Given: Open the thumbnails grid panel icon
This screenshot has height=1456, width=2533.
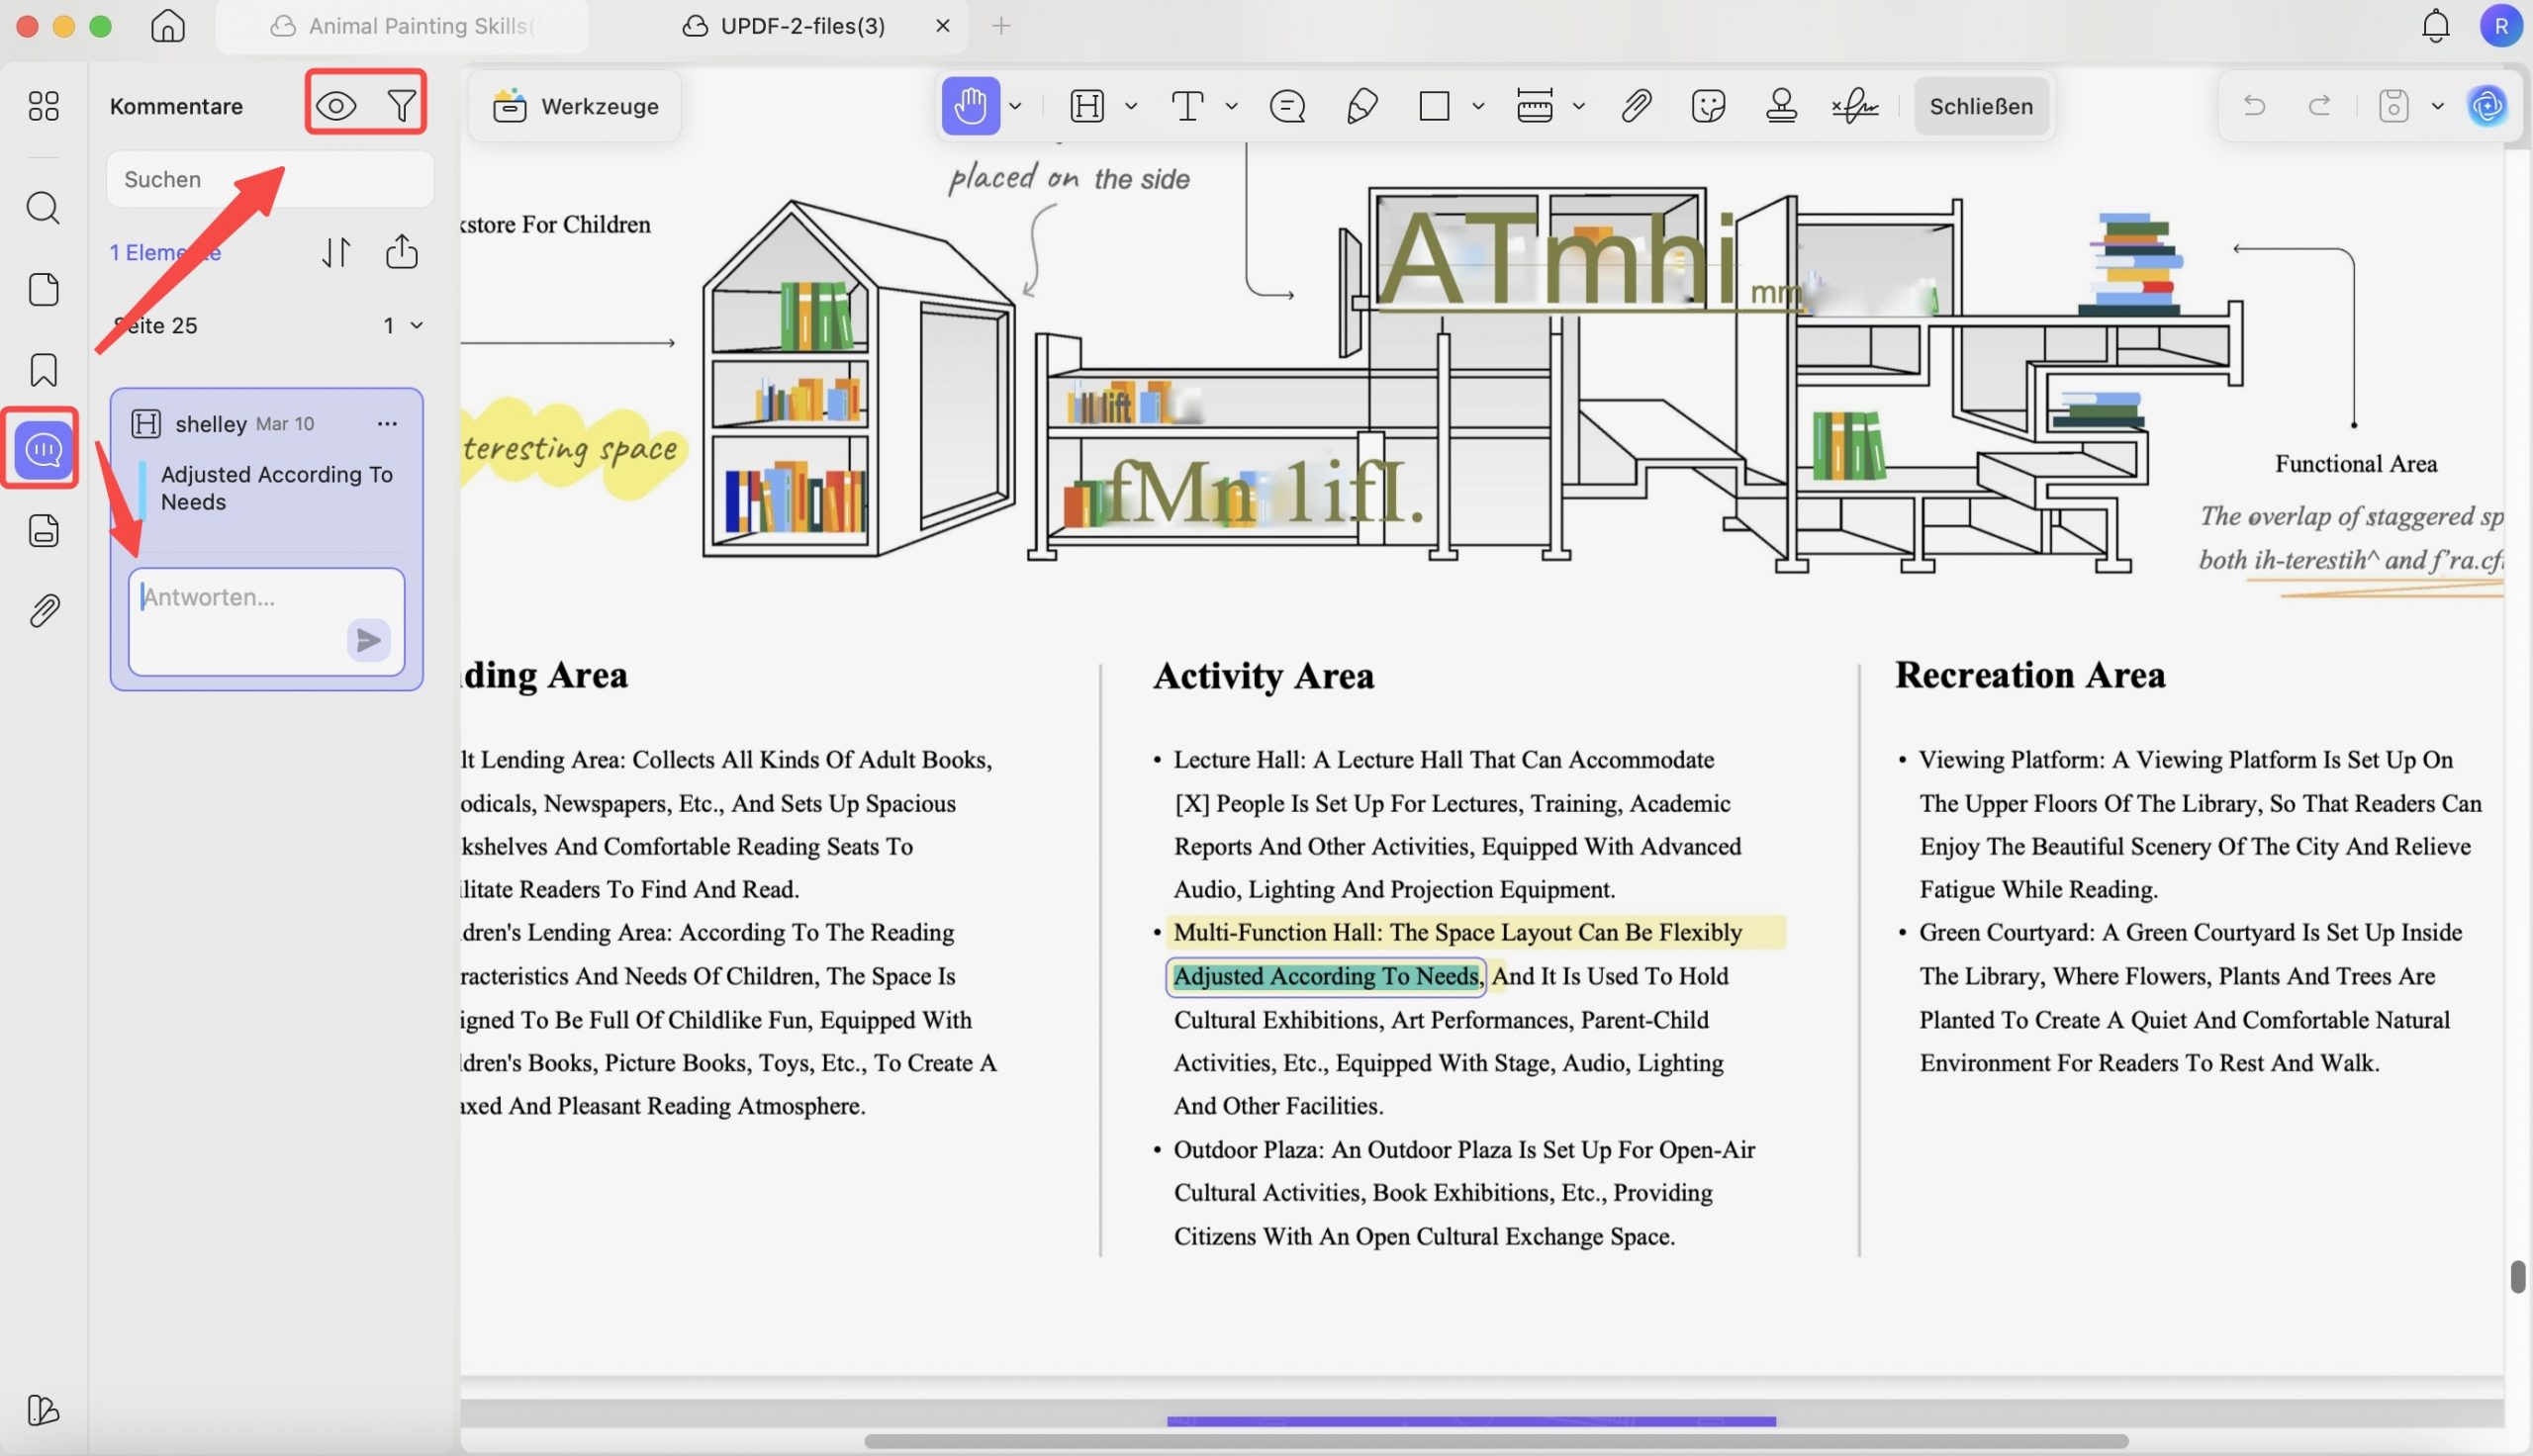Looking at the screenshot, I should click(43, 106).
